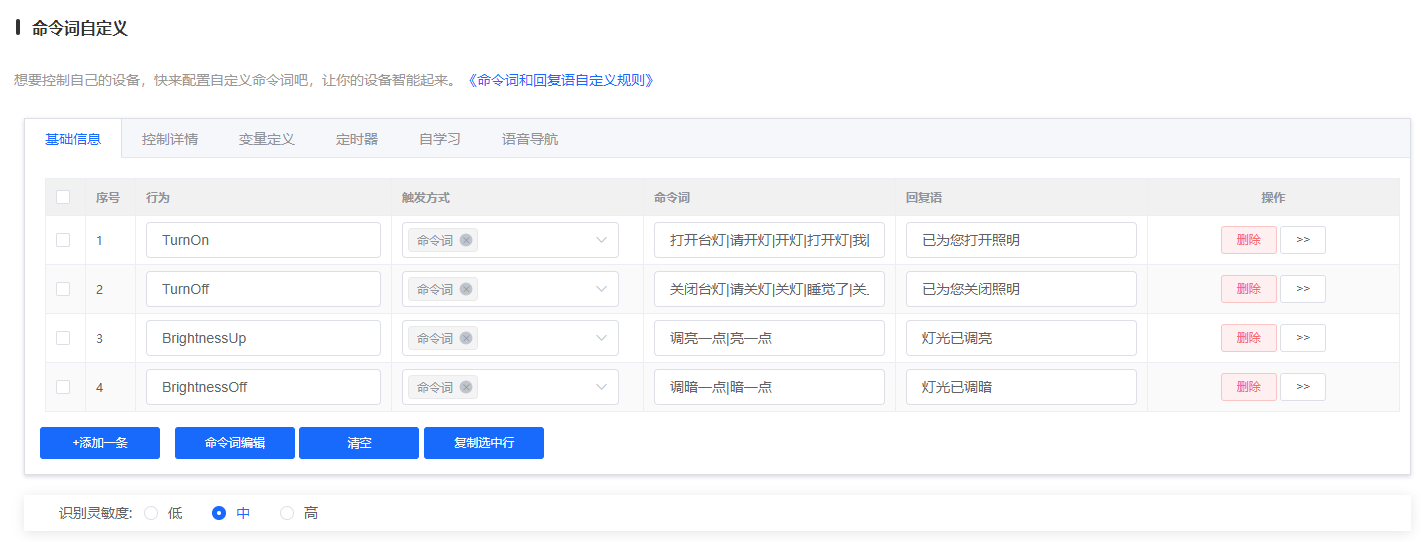Edit command words field starting with 关闭台灯
The width and height of the screenshot is (1421, 542).
pyautogui.click(x=769, y=289)
